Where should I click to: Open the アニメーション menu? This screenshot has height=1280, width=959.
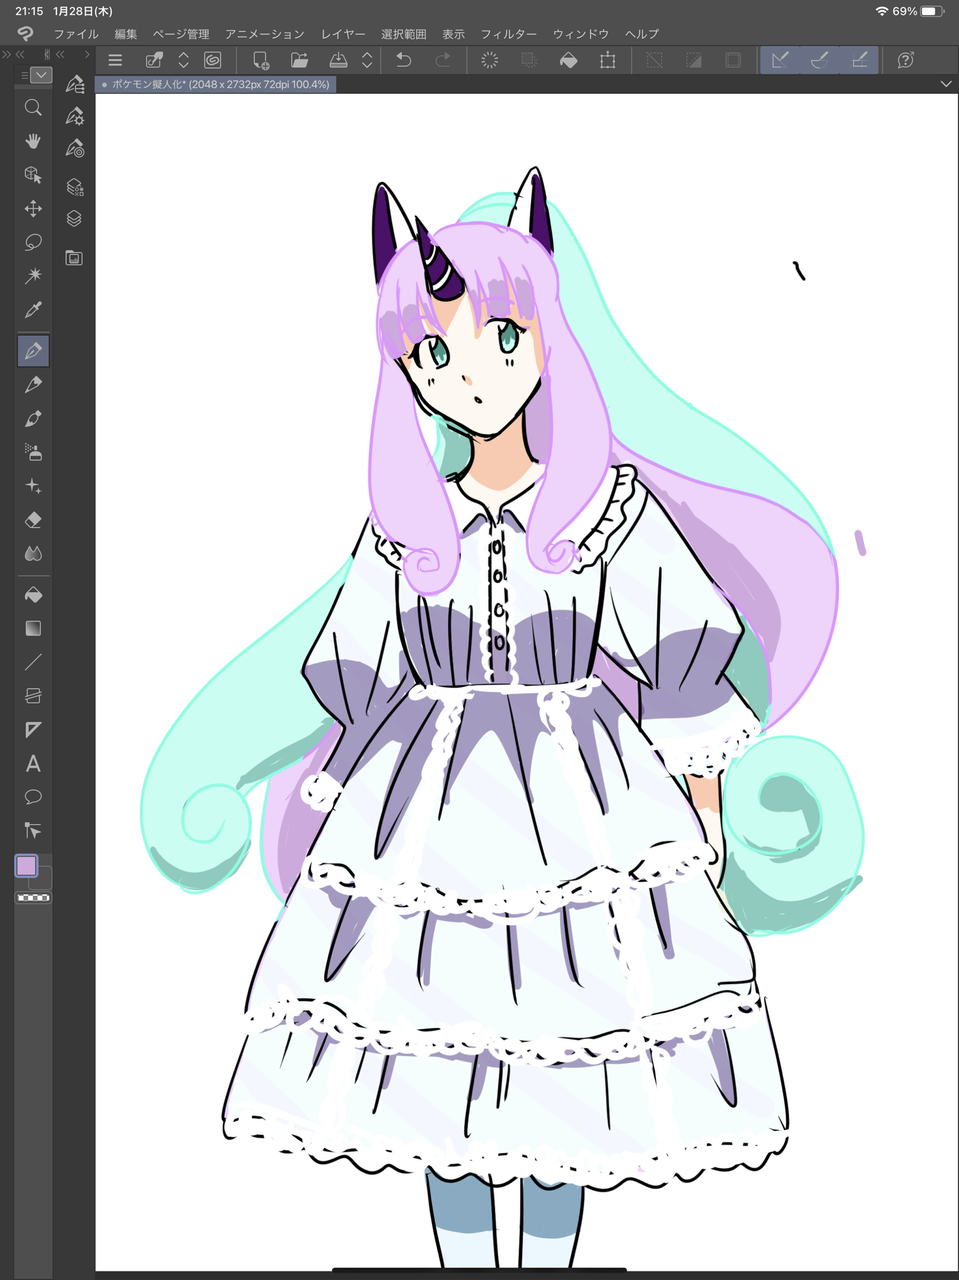[265, 34]
